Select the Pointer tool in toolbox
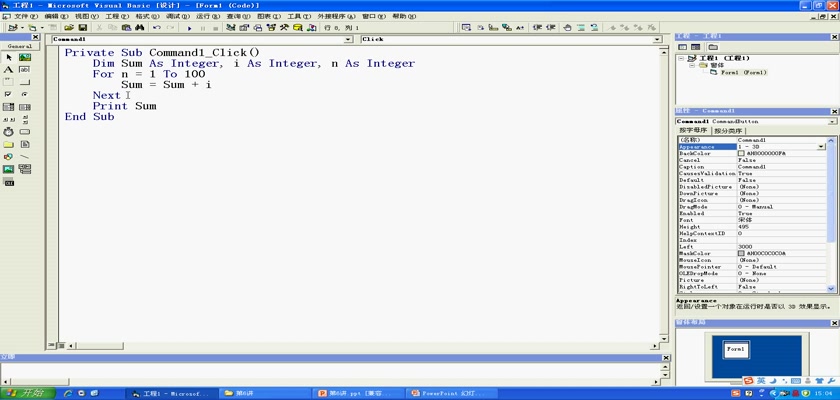840x400 pixels. [x=9, y=58]
